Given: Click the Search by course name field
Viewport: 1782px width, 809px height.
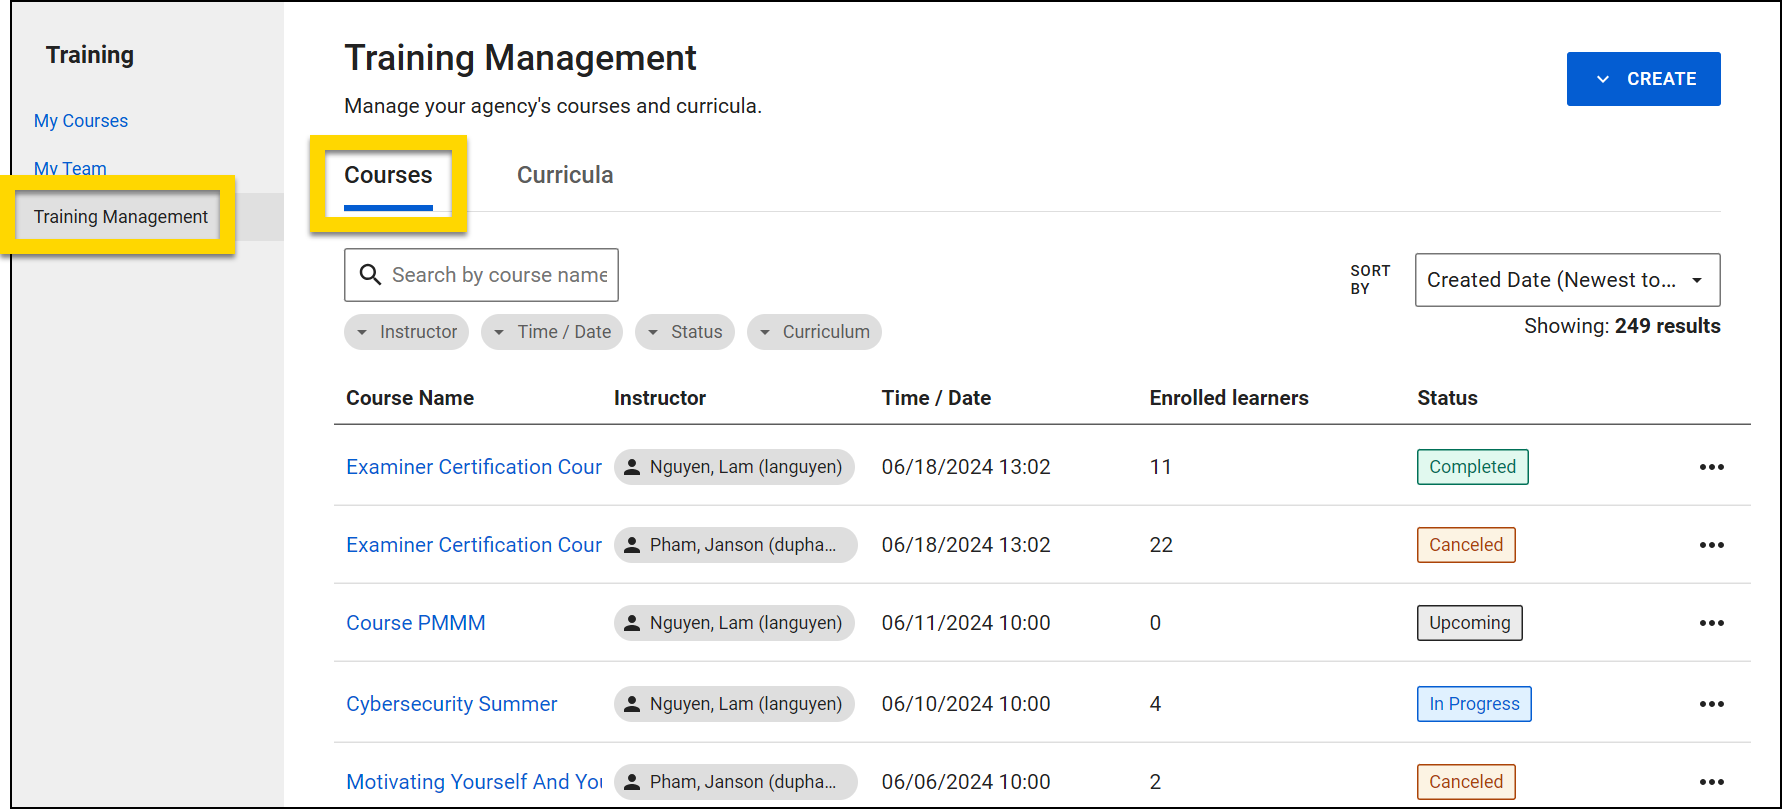Looking at the screenshot, I should click(x=498, y=275).
